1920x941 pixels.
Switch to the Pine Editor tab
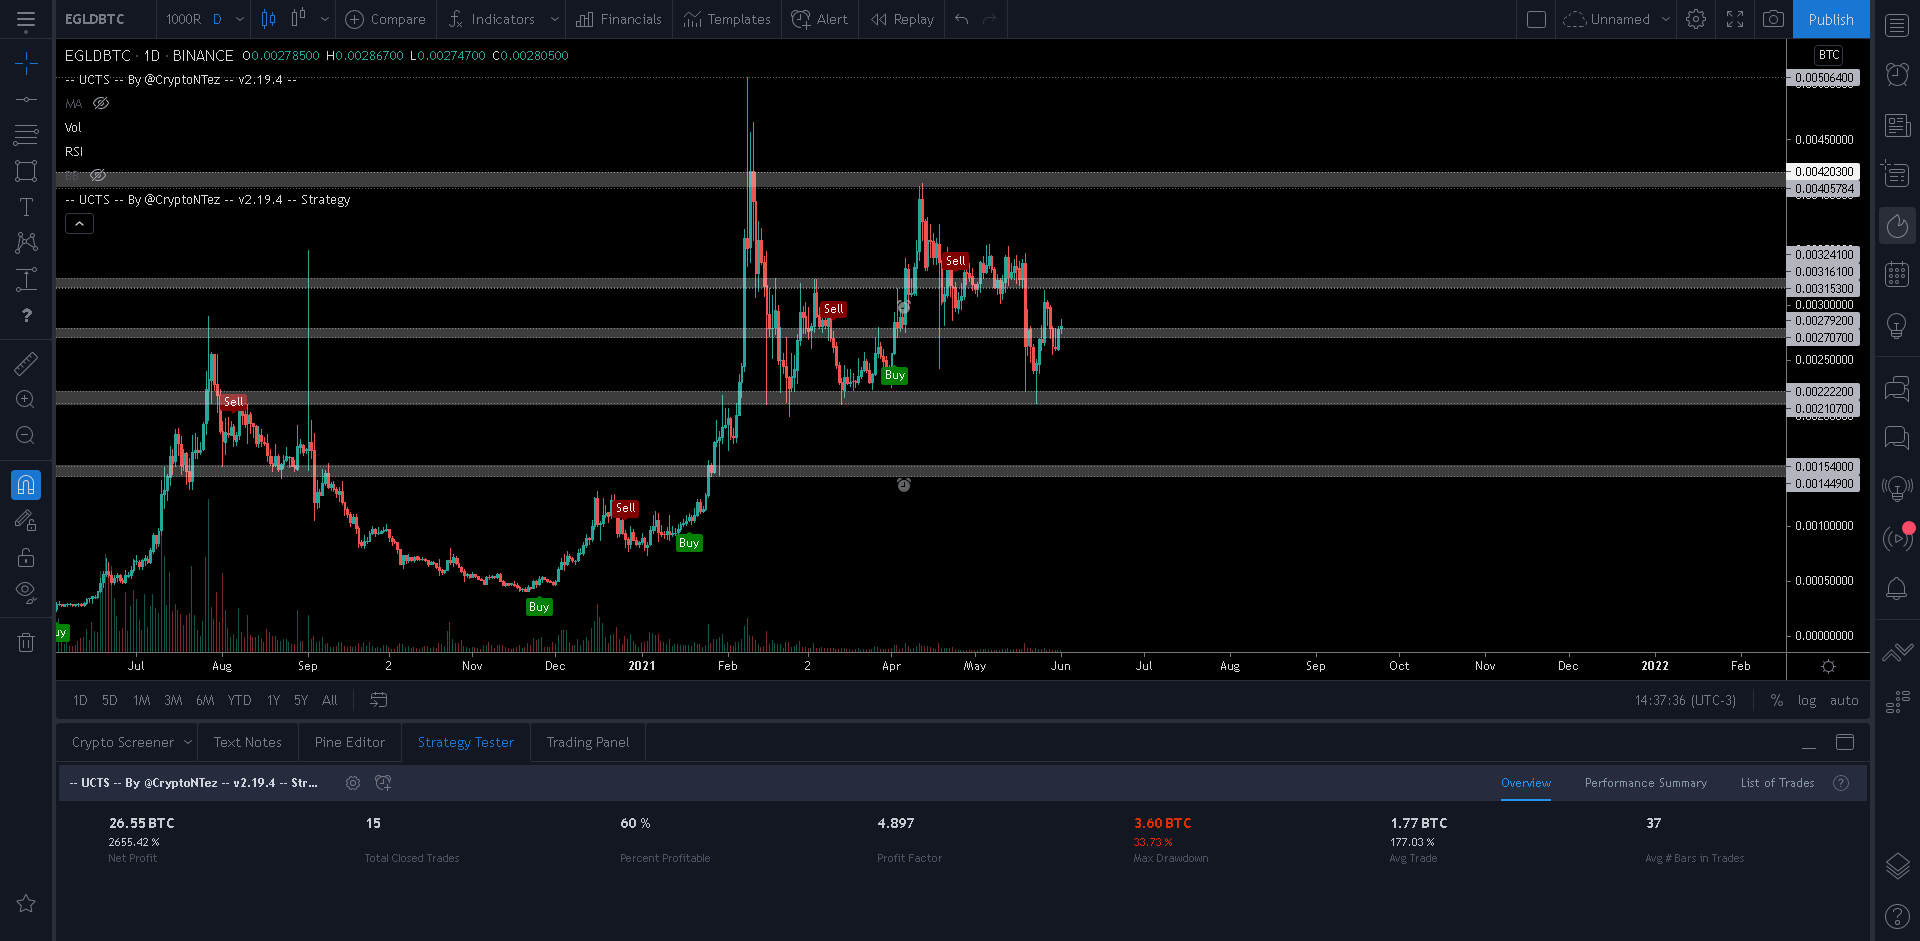(349, 742)
